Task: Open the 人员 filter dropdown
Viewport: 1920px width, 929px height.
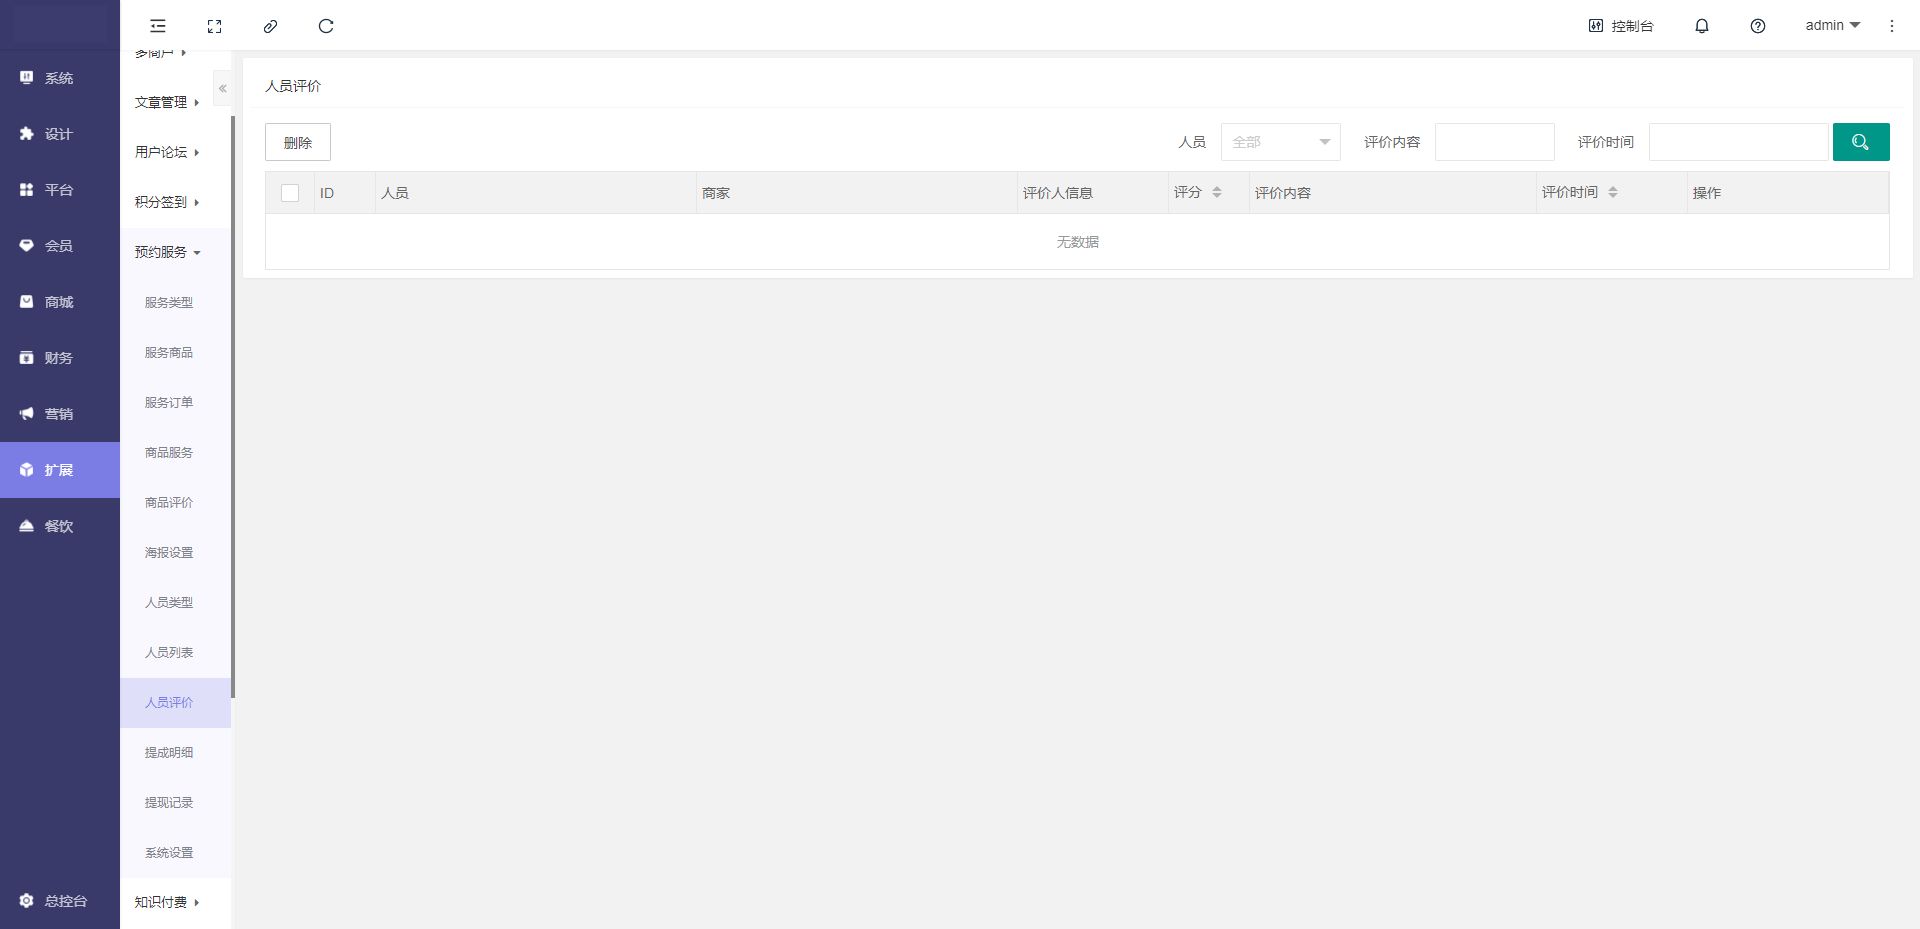Action: click(x=1280, y=142)
